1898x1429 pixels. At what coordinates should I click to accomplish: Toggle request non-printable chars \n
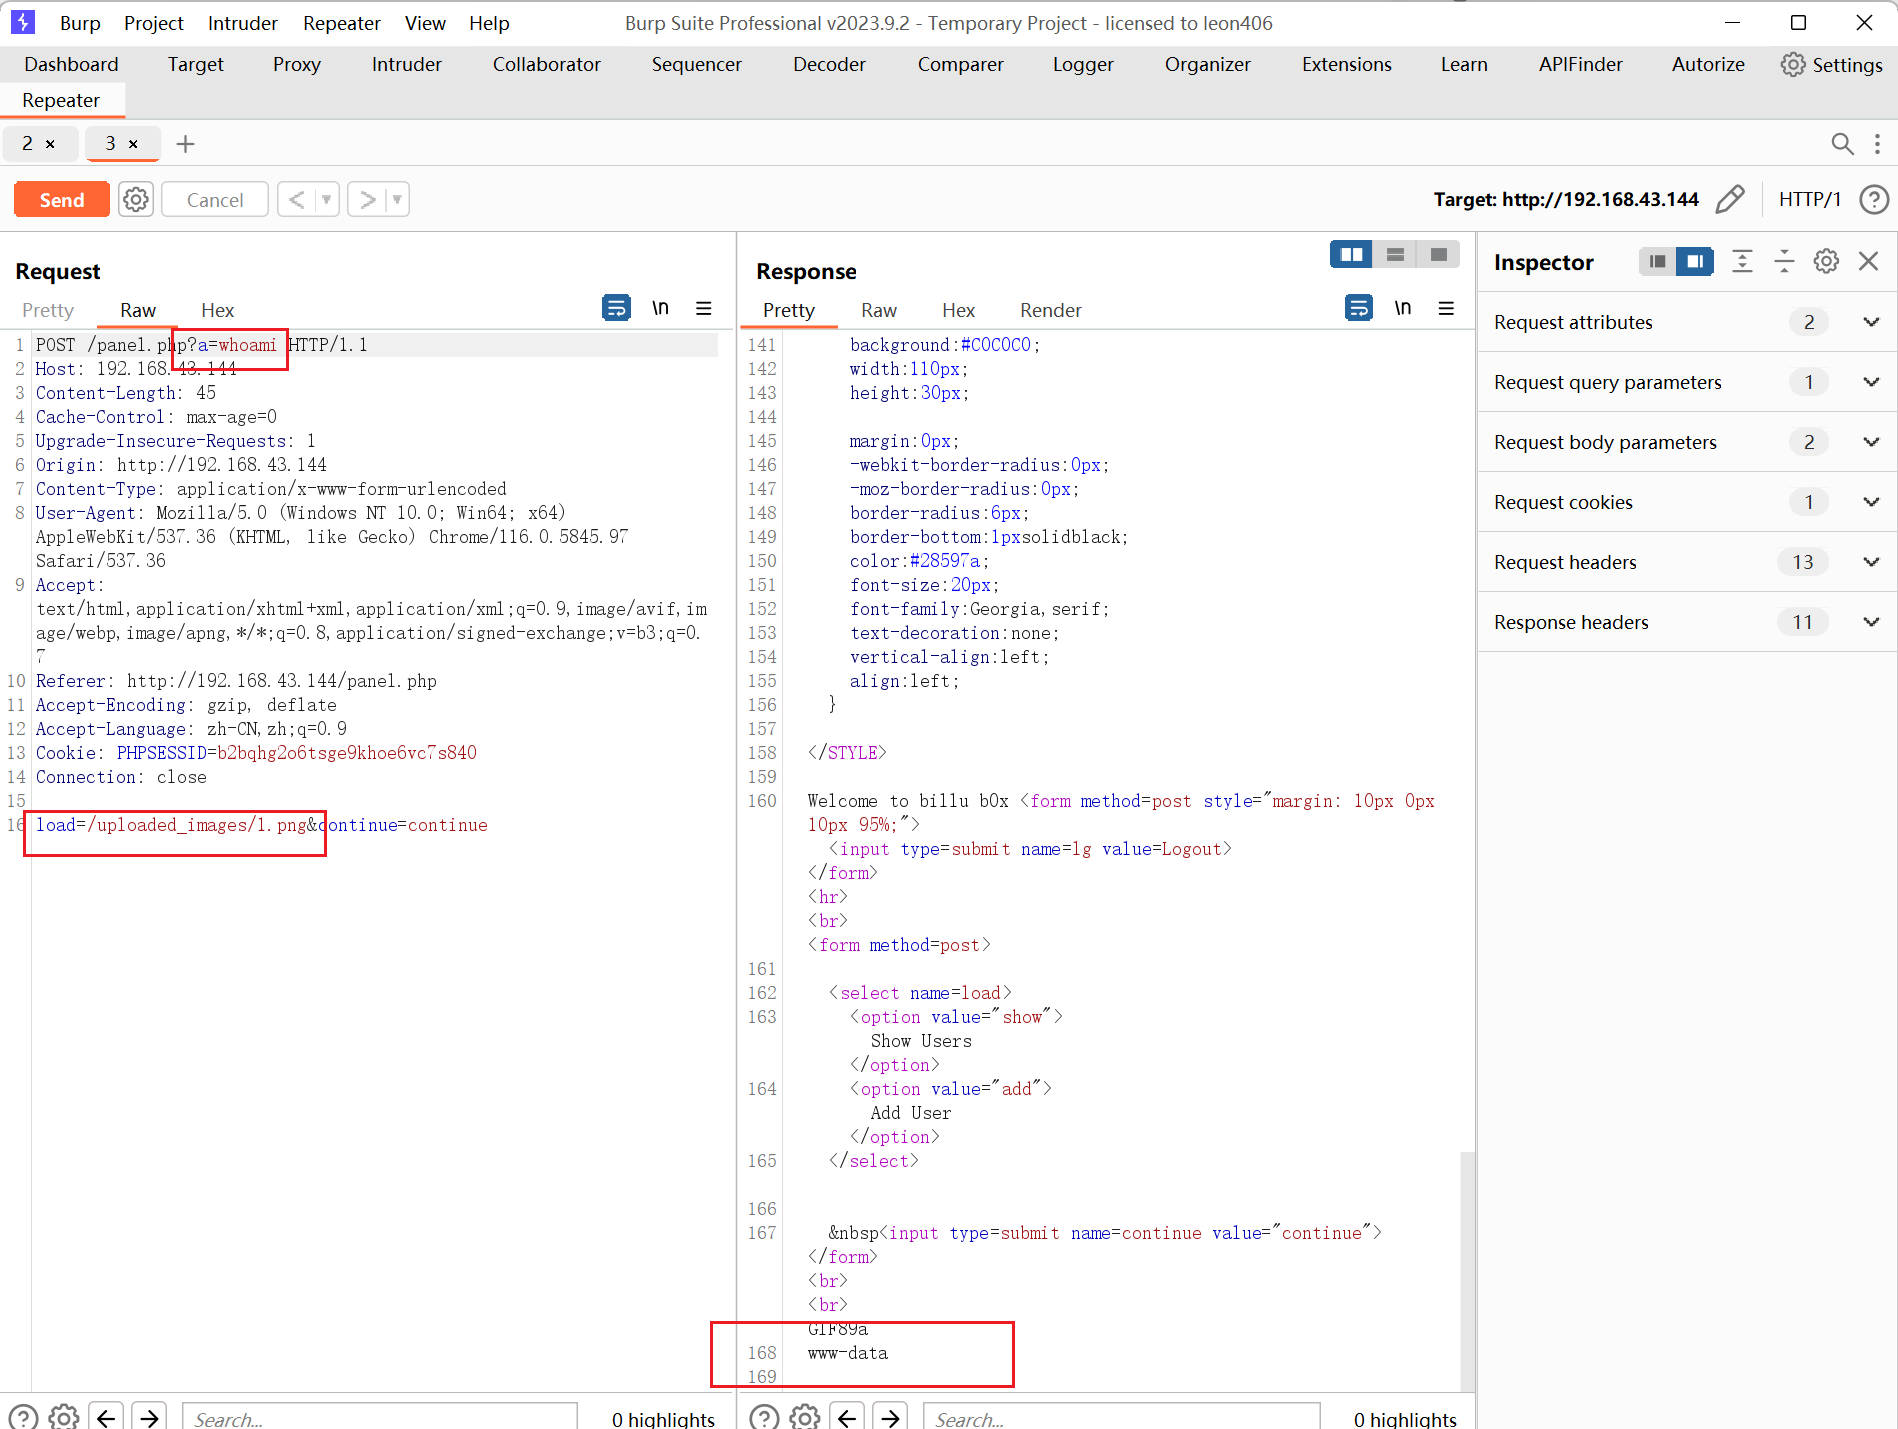coord(661,308)
